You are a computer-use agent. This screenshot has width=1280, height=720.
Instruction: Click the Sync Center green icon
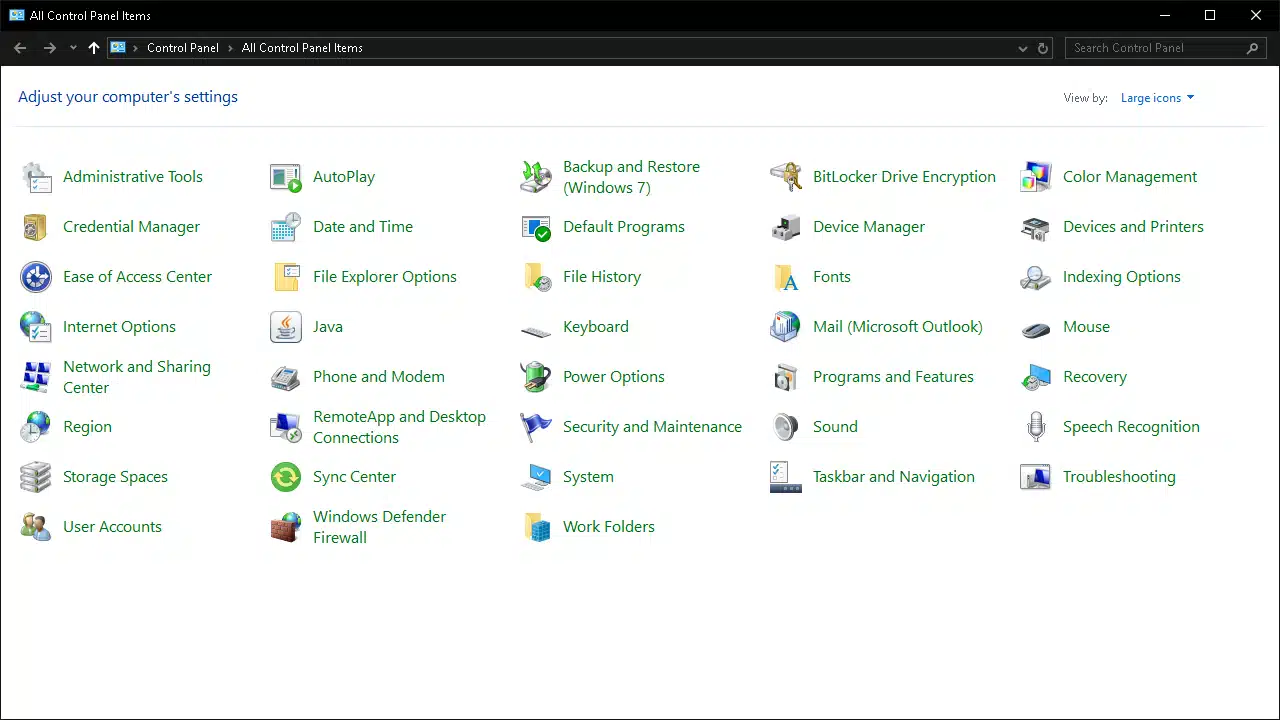point(286,477)
